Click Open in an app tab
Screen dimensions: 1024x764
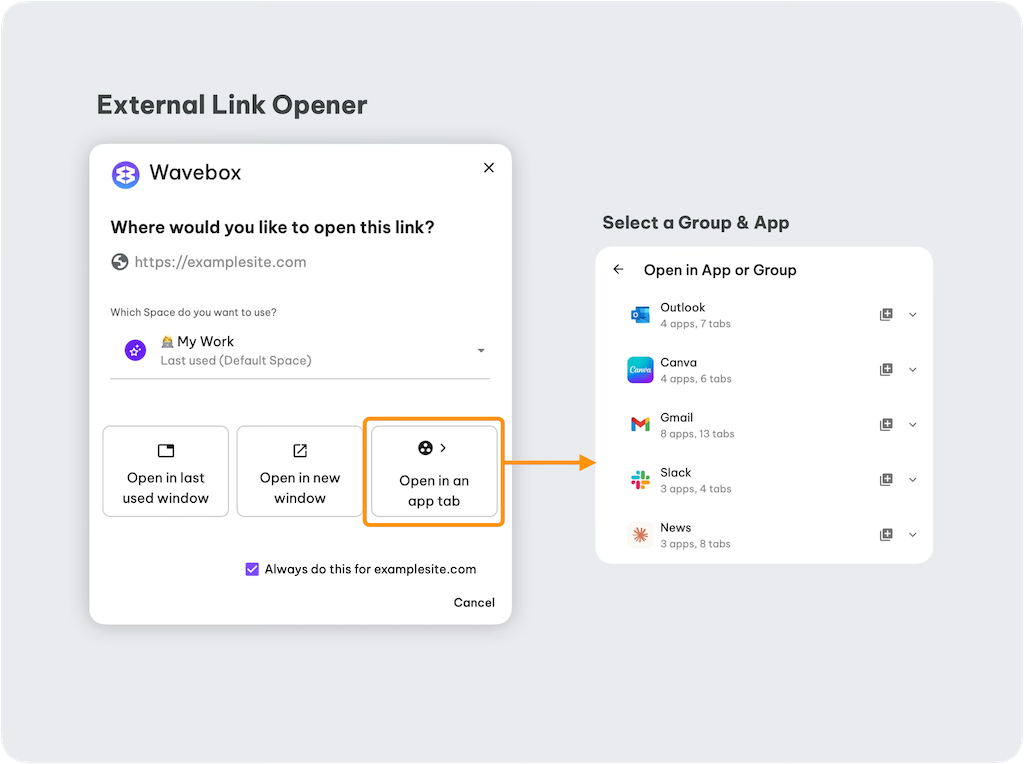point(434,471)
